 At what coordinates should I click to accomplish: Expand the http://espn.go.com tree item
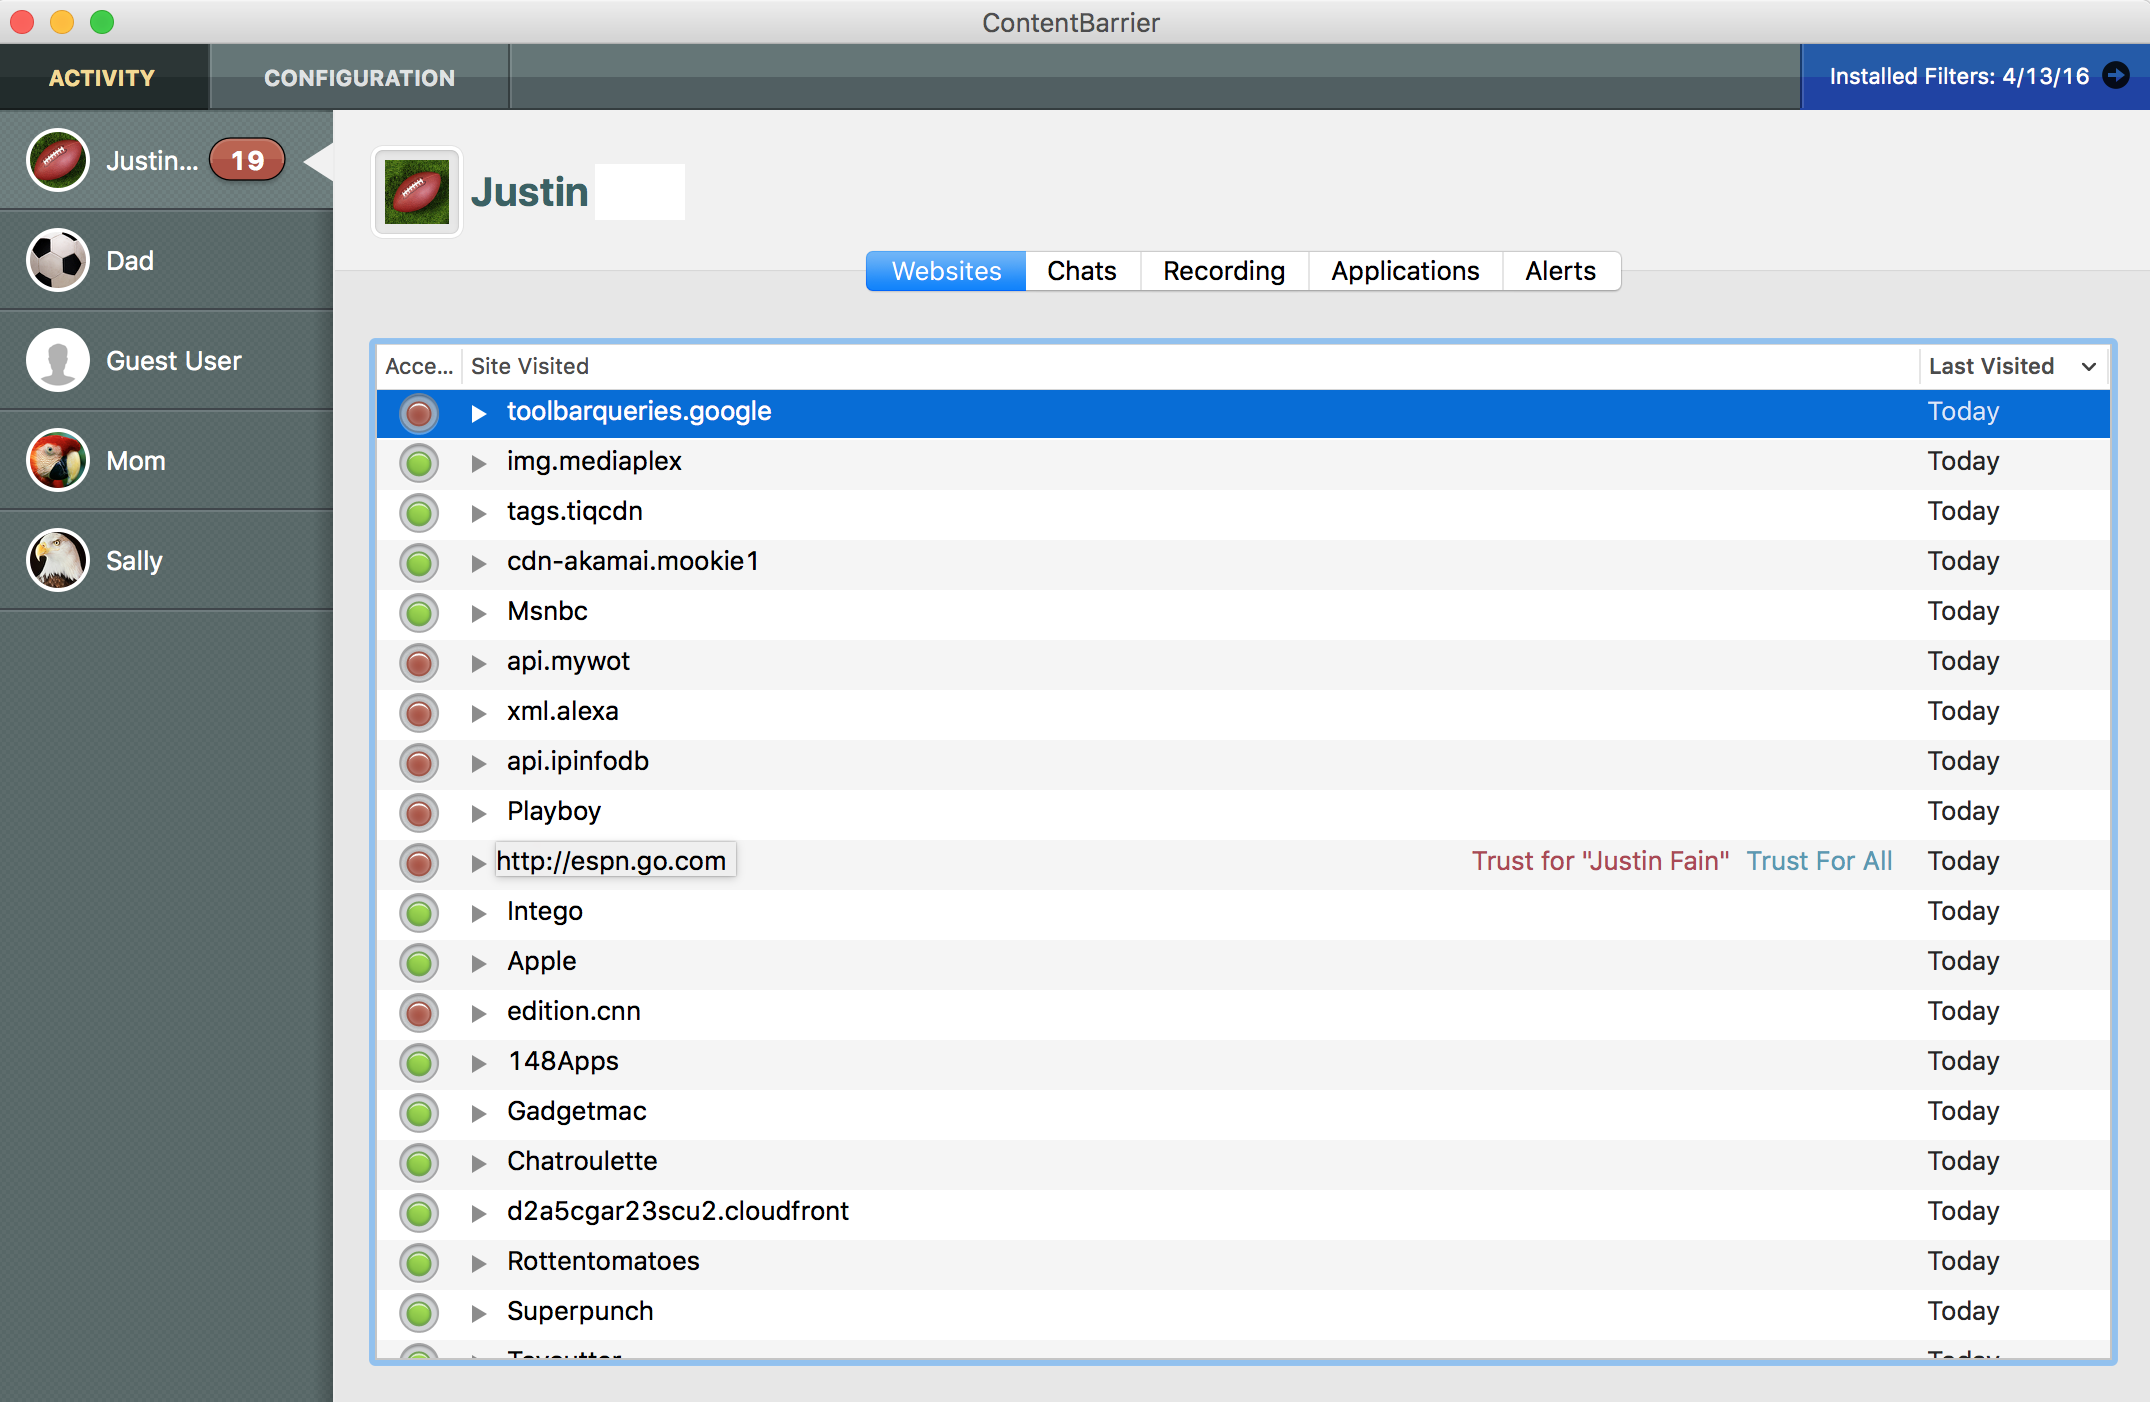tap(480, 860)
